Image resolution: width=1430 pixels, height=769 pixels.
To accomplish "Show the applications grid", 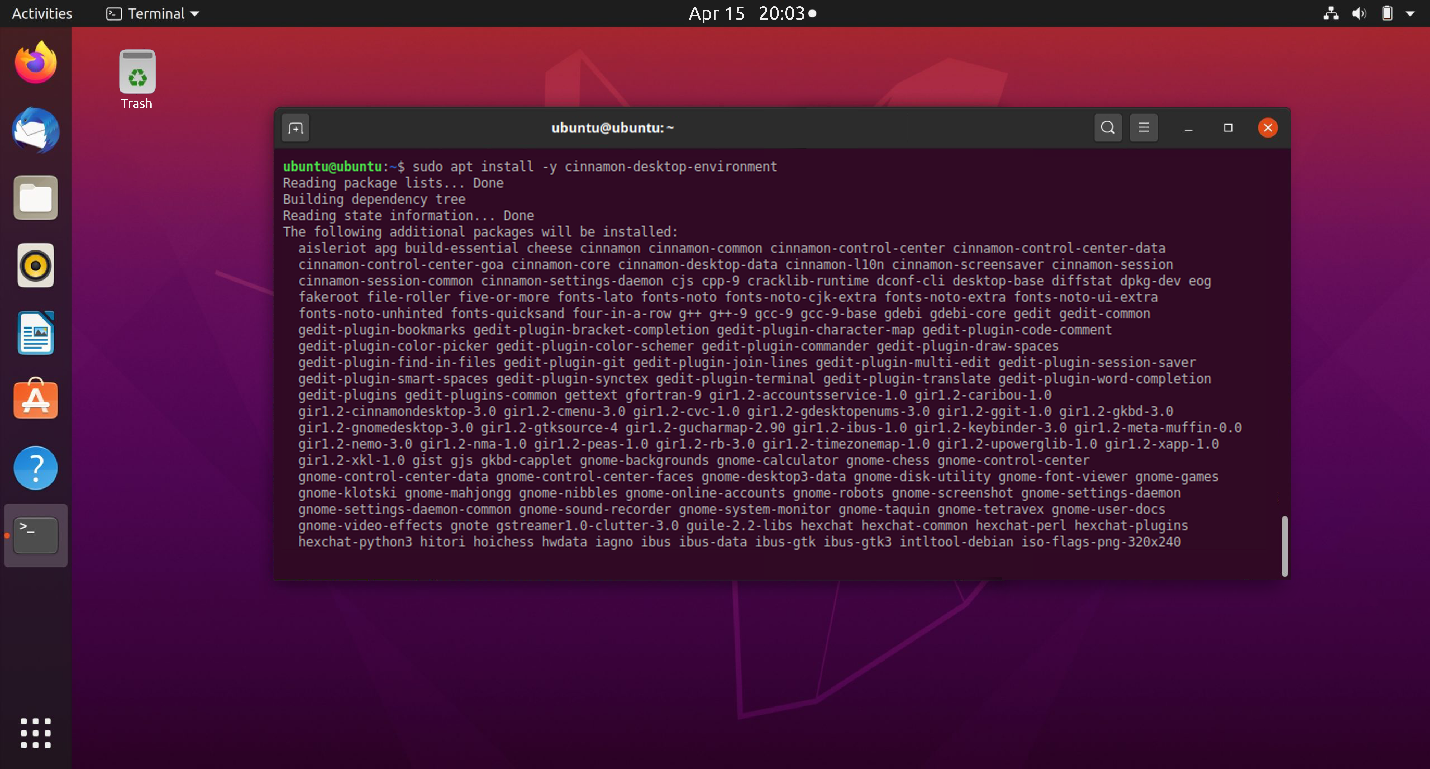I will [x=36, y=733].
